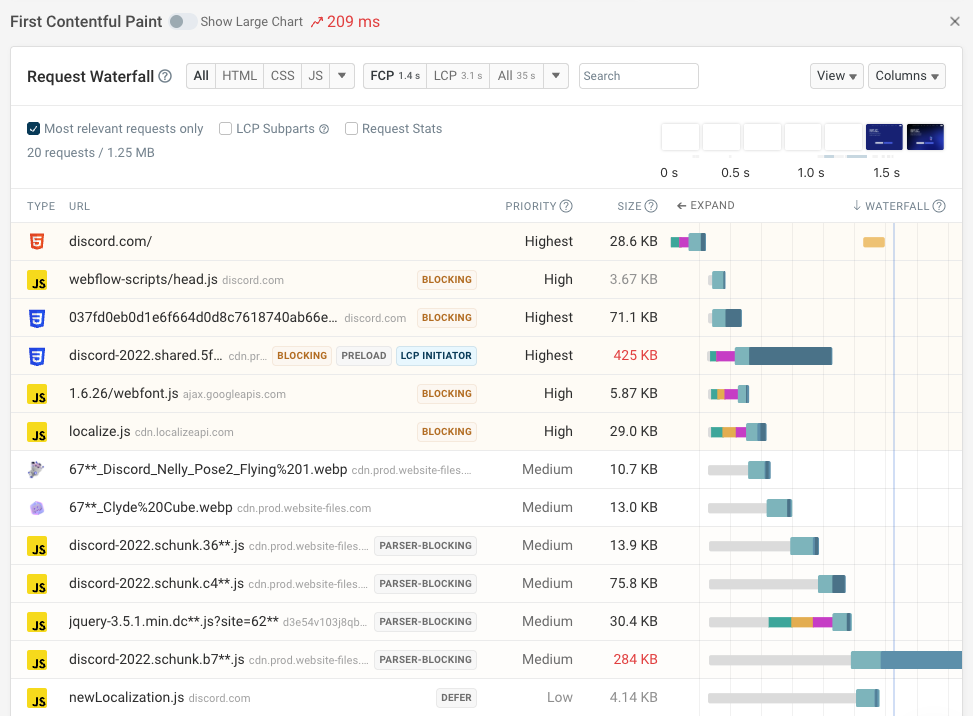This screenshot has width=973, height=716.
Task: Select the JS filter tab
Action: (x=316, y=76)
